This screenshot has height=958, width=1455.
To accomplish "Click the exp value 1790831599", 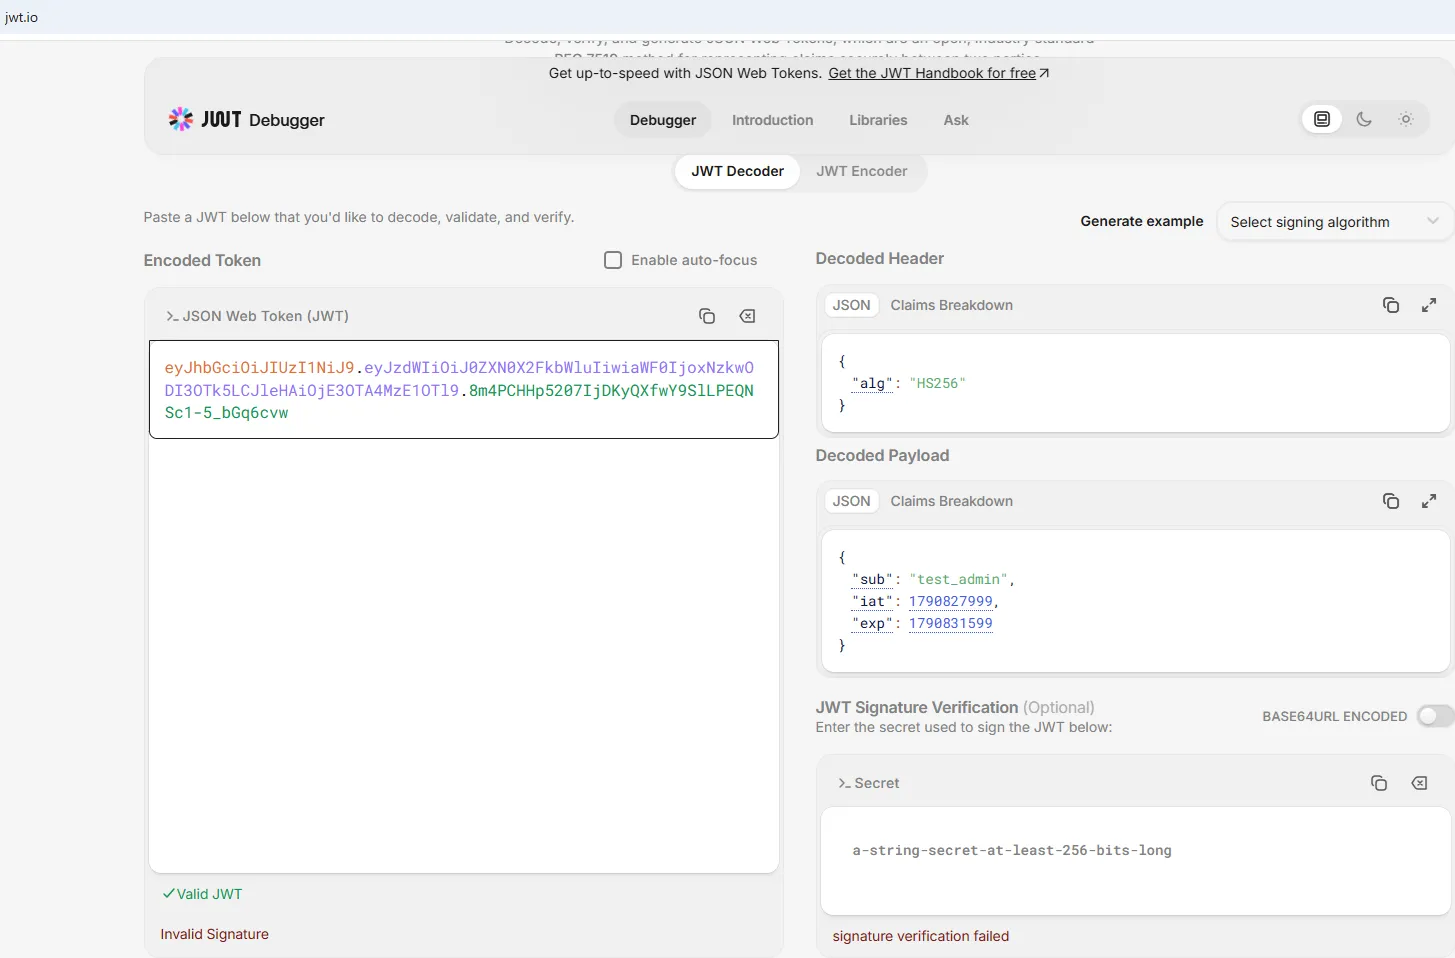I will pyautogui.click(x=951, y=623).
